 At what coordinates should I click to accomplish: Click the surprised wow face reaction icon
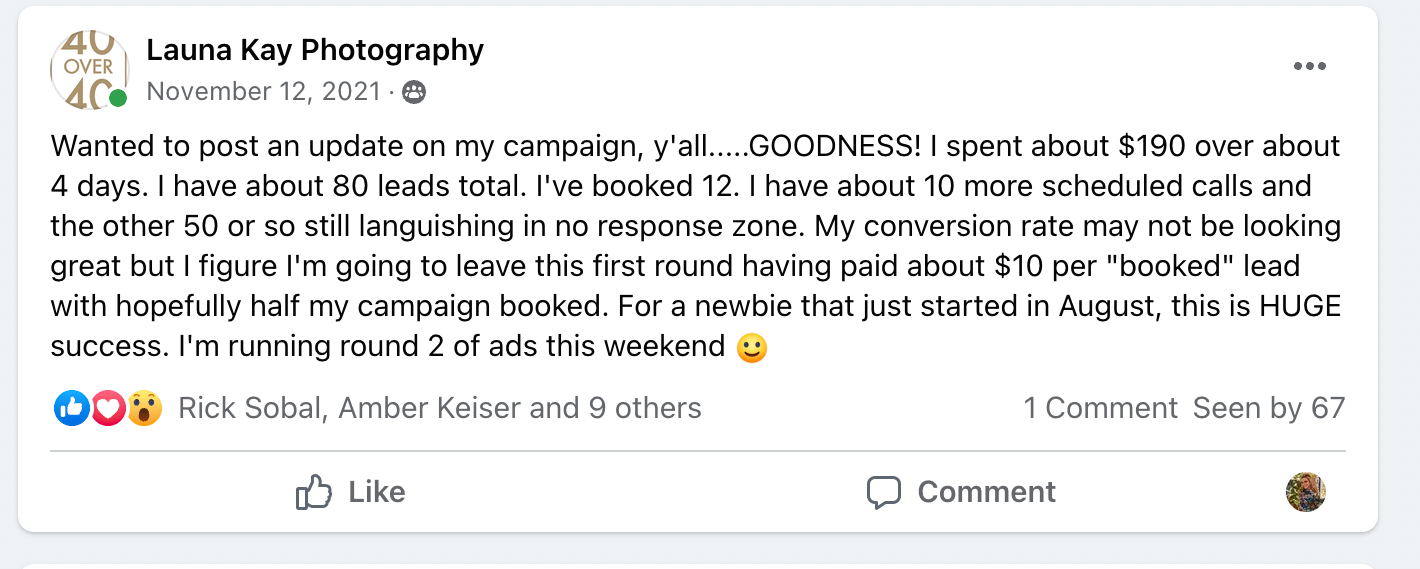[x=144, y=408]
